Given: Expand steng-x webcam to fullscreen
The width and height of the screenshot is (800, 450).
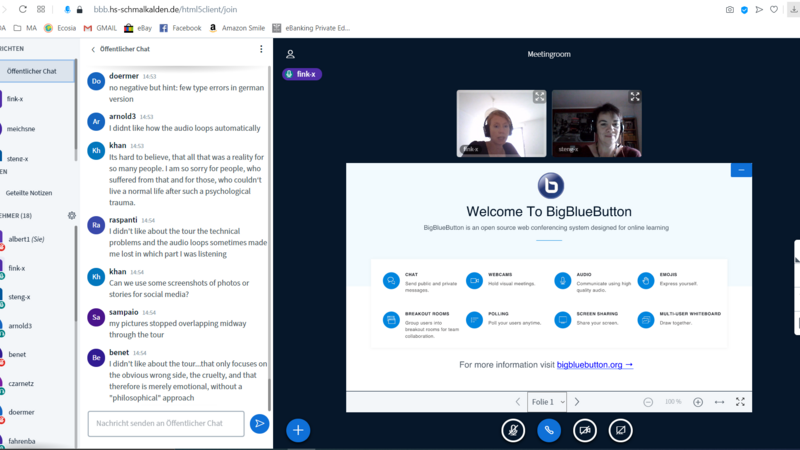Looking at the screenshot, I should point(635,97).
